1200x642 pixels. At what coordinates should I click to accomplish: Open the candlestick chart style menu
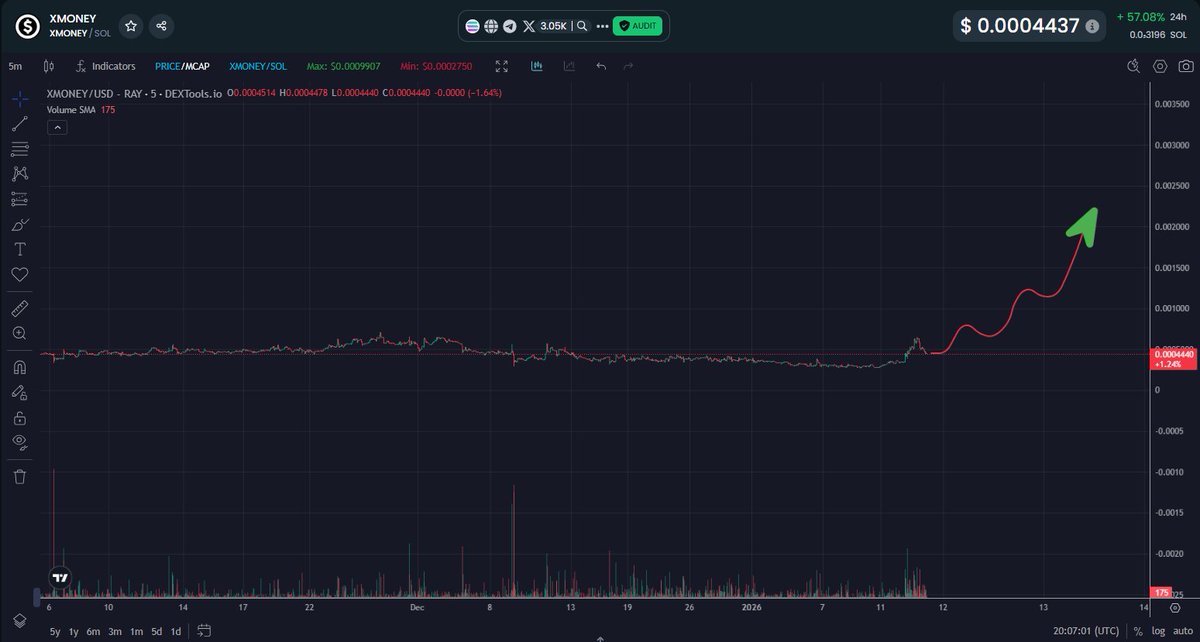coord(48,66)
